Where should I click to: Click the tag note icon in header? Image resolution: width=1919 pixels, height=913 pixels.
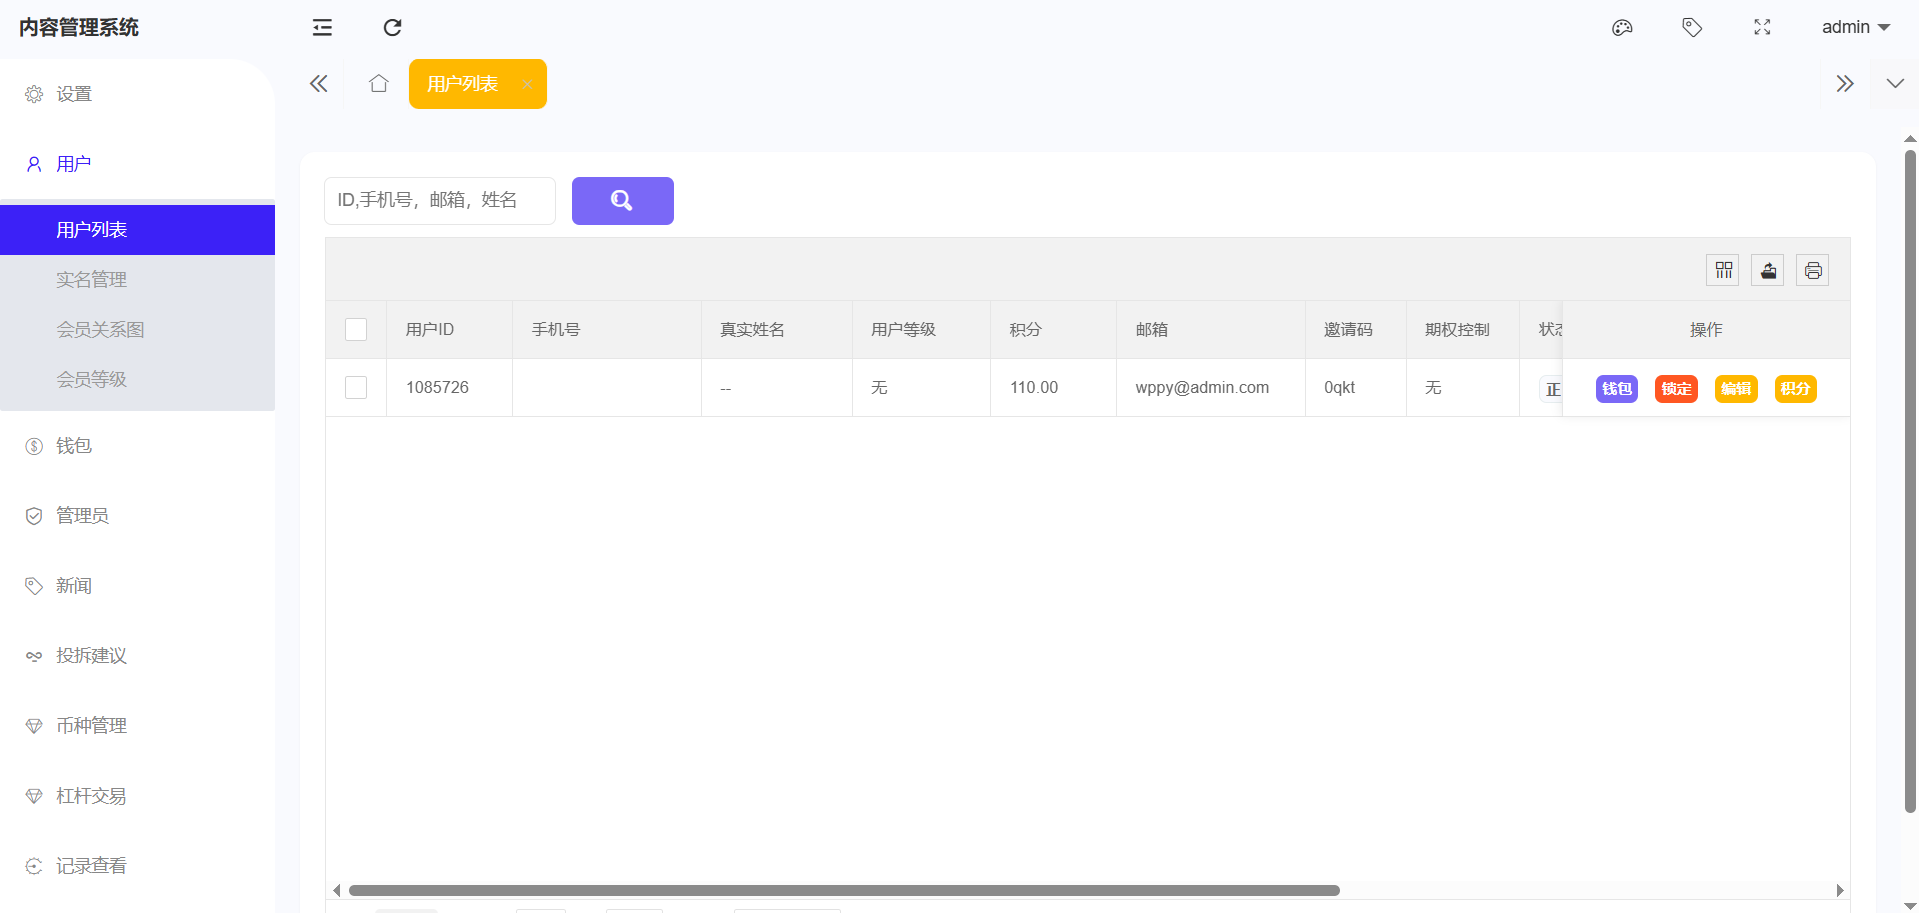pos(1692,28)
